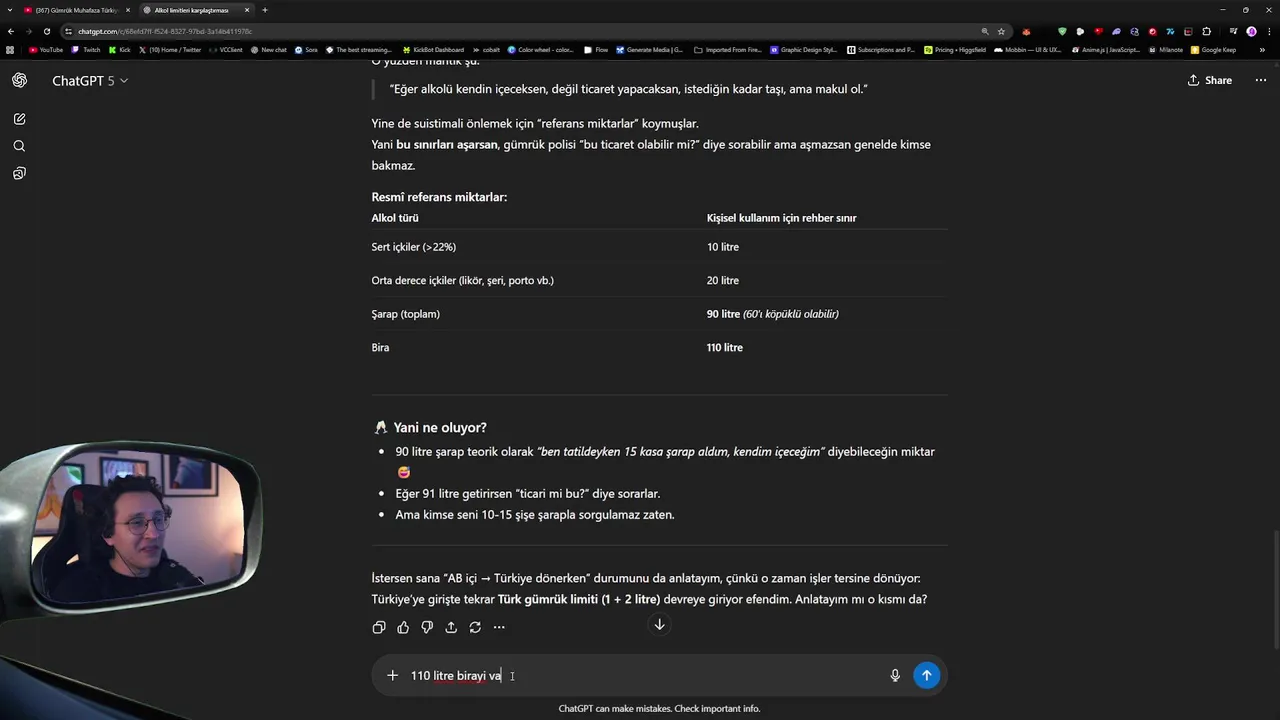This screenshot has height=720, width=1280.
Task: Give the response a thumbs up
Action: (403, 627)
